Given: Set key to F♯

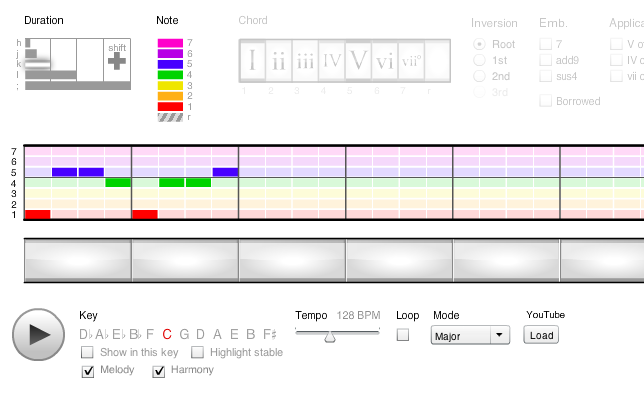Looking at the screenshot, I should (x=270, y=334).
